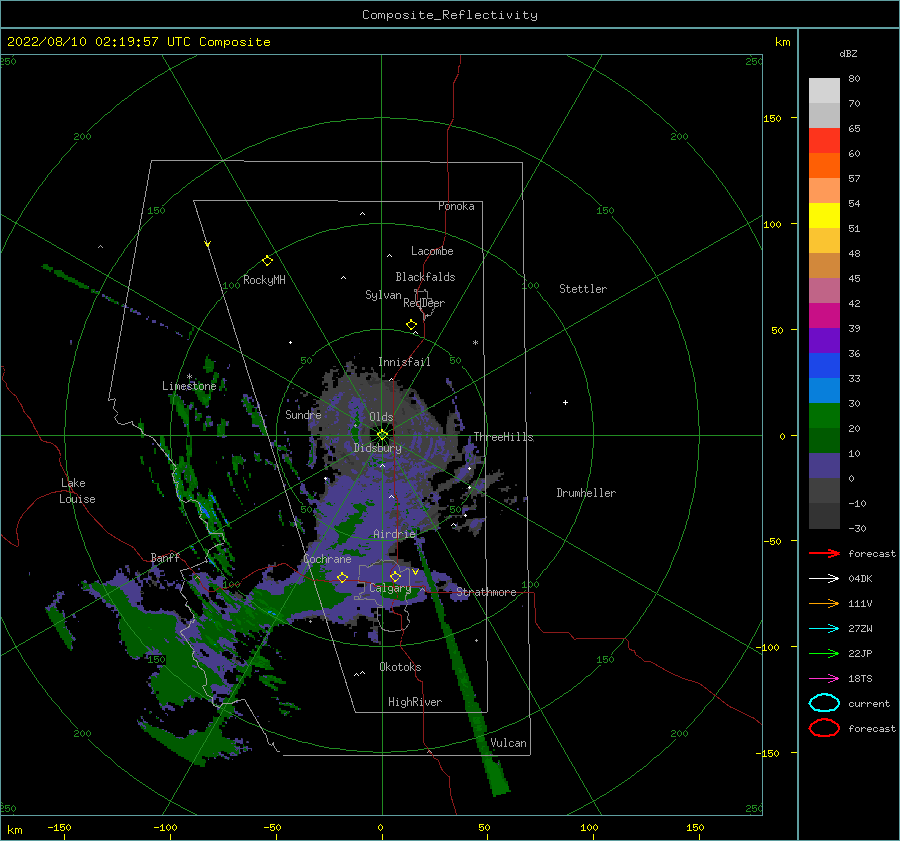Click the Composite_Reflectivity title
The width and height of the screenshot is (900, 841).
point(450,15)
